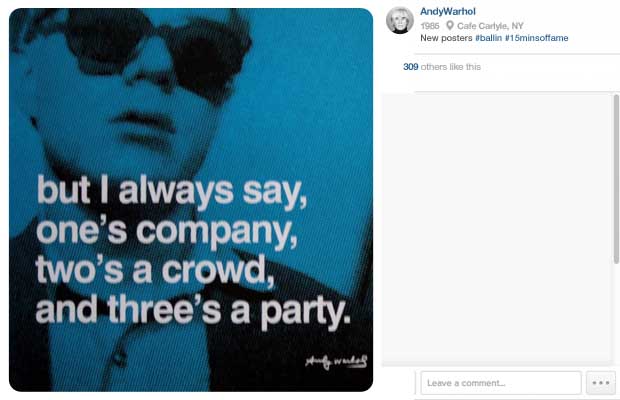
Task: Click the blue Warhol poster image
Action: coord(191,200)
